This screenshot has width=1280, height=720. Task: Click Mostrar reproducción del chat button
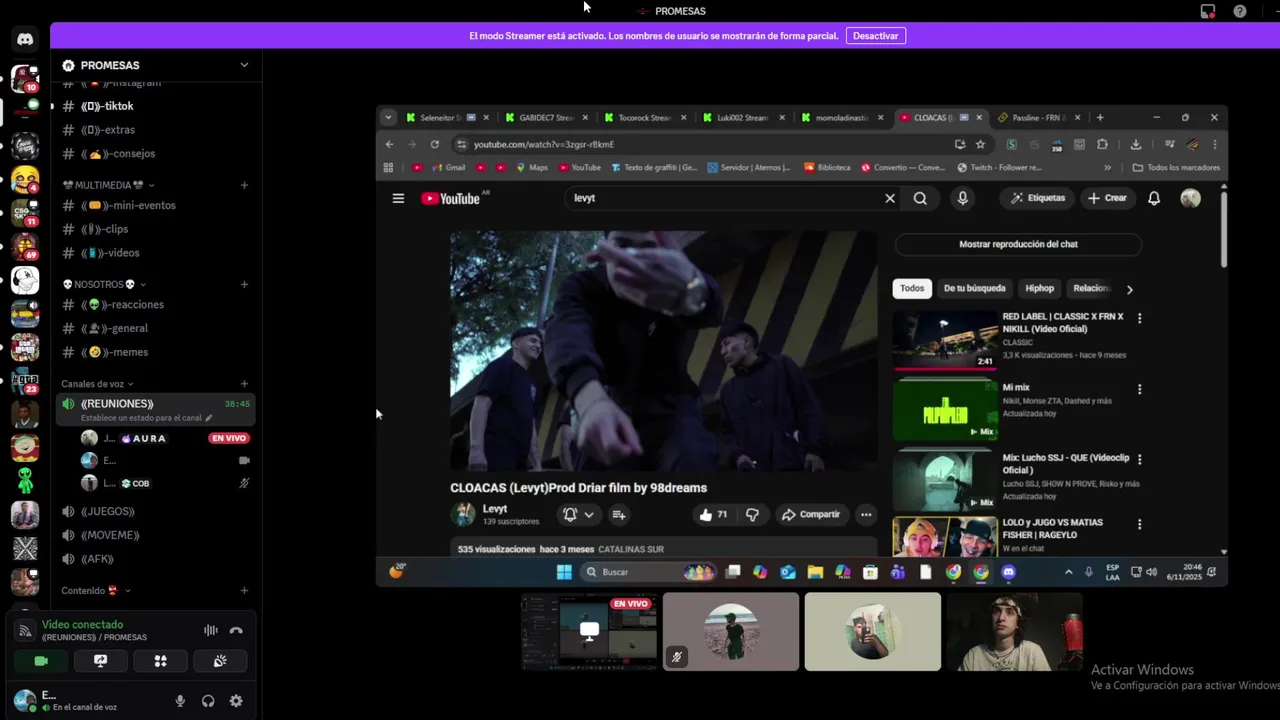(1018, 244)
